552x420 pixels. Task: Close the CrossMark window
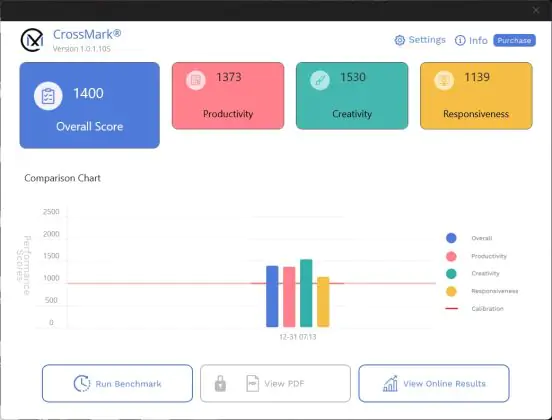[536, 10]
